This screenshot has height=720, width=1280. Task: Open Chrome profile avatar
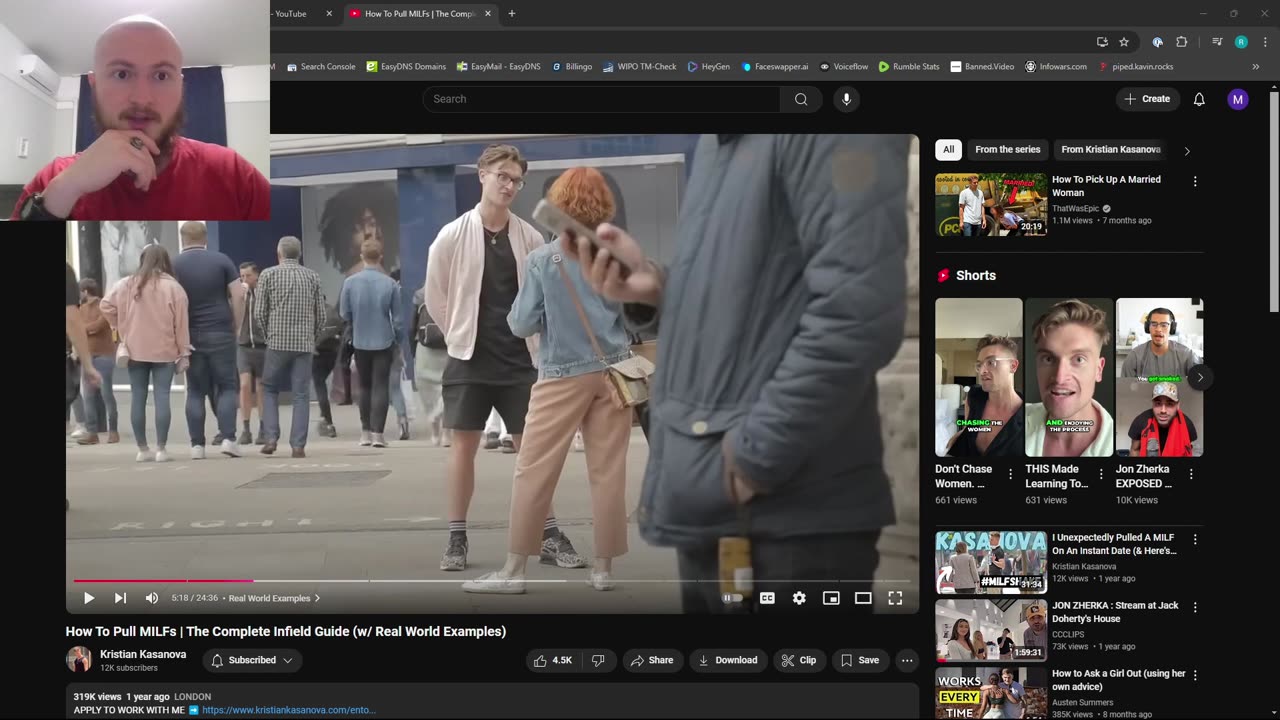[1241, 42]
